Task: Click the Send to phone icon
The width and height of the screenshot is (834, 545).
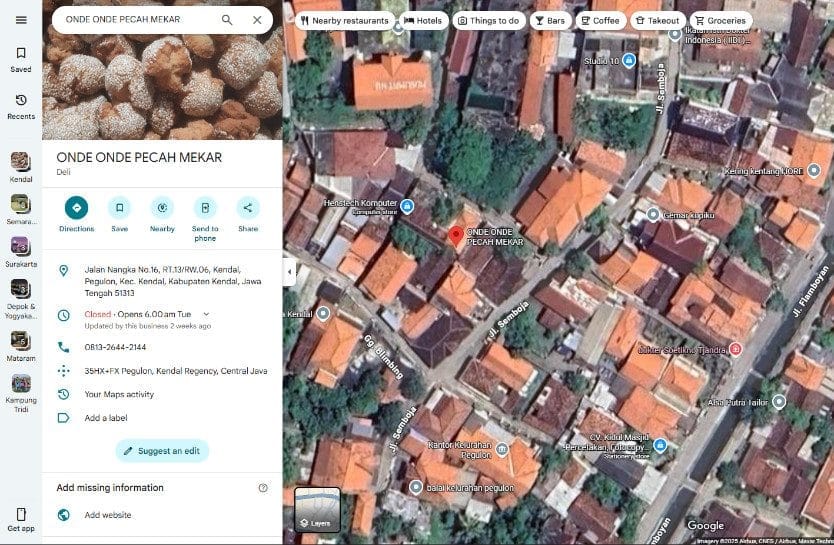Action: (x=205, y=208)
